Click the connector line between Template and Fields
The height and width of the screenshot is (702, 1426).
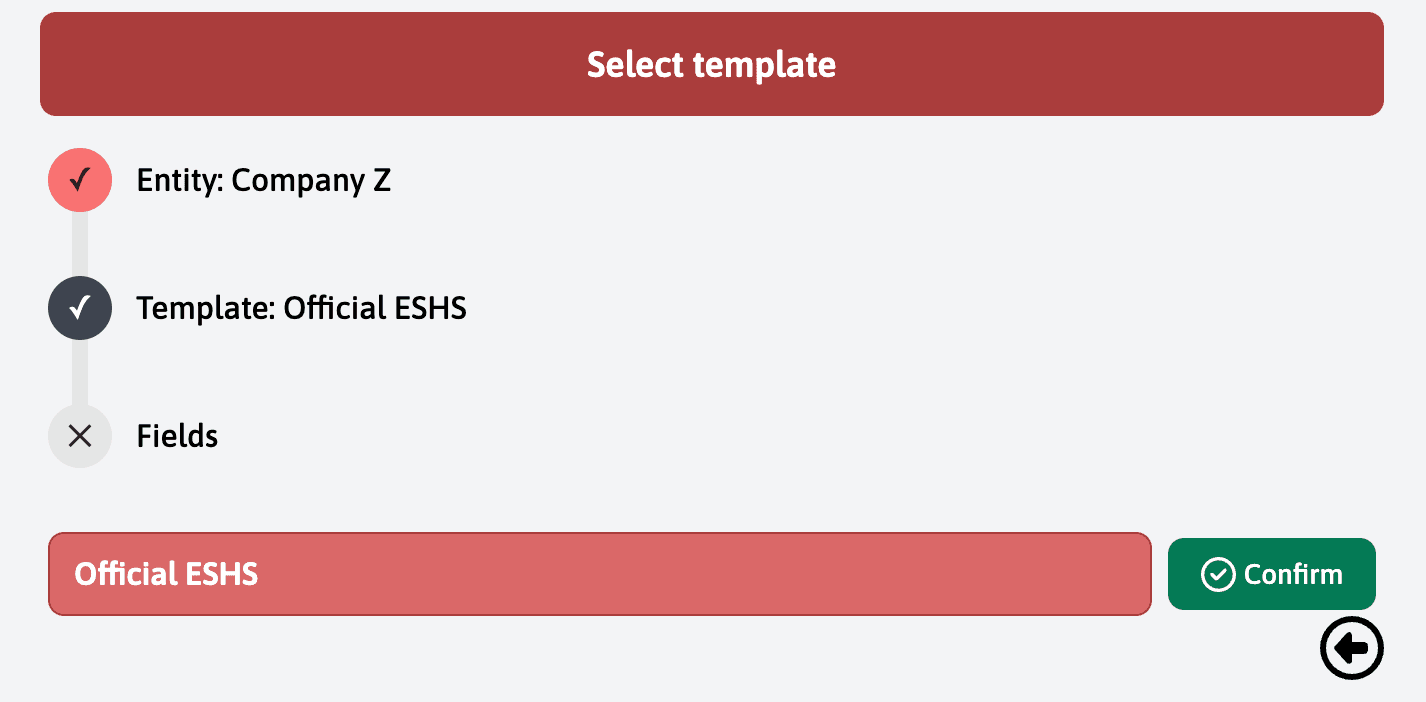tap(80, 372)
